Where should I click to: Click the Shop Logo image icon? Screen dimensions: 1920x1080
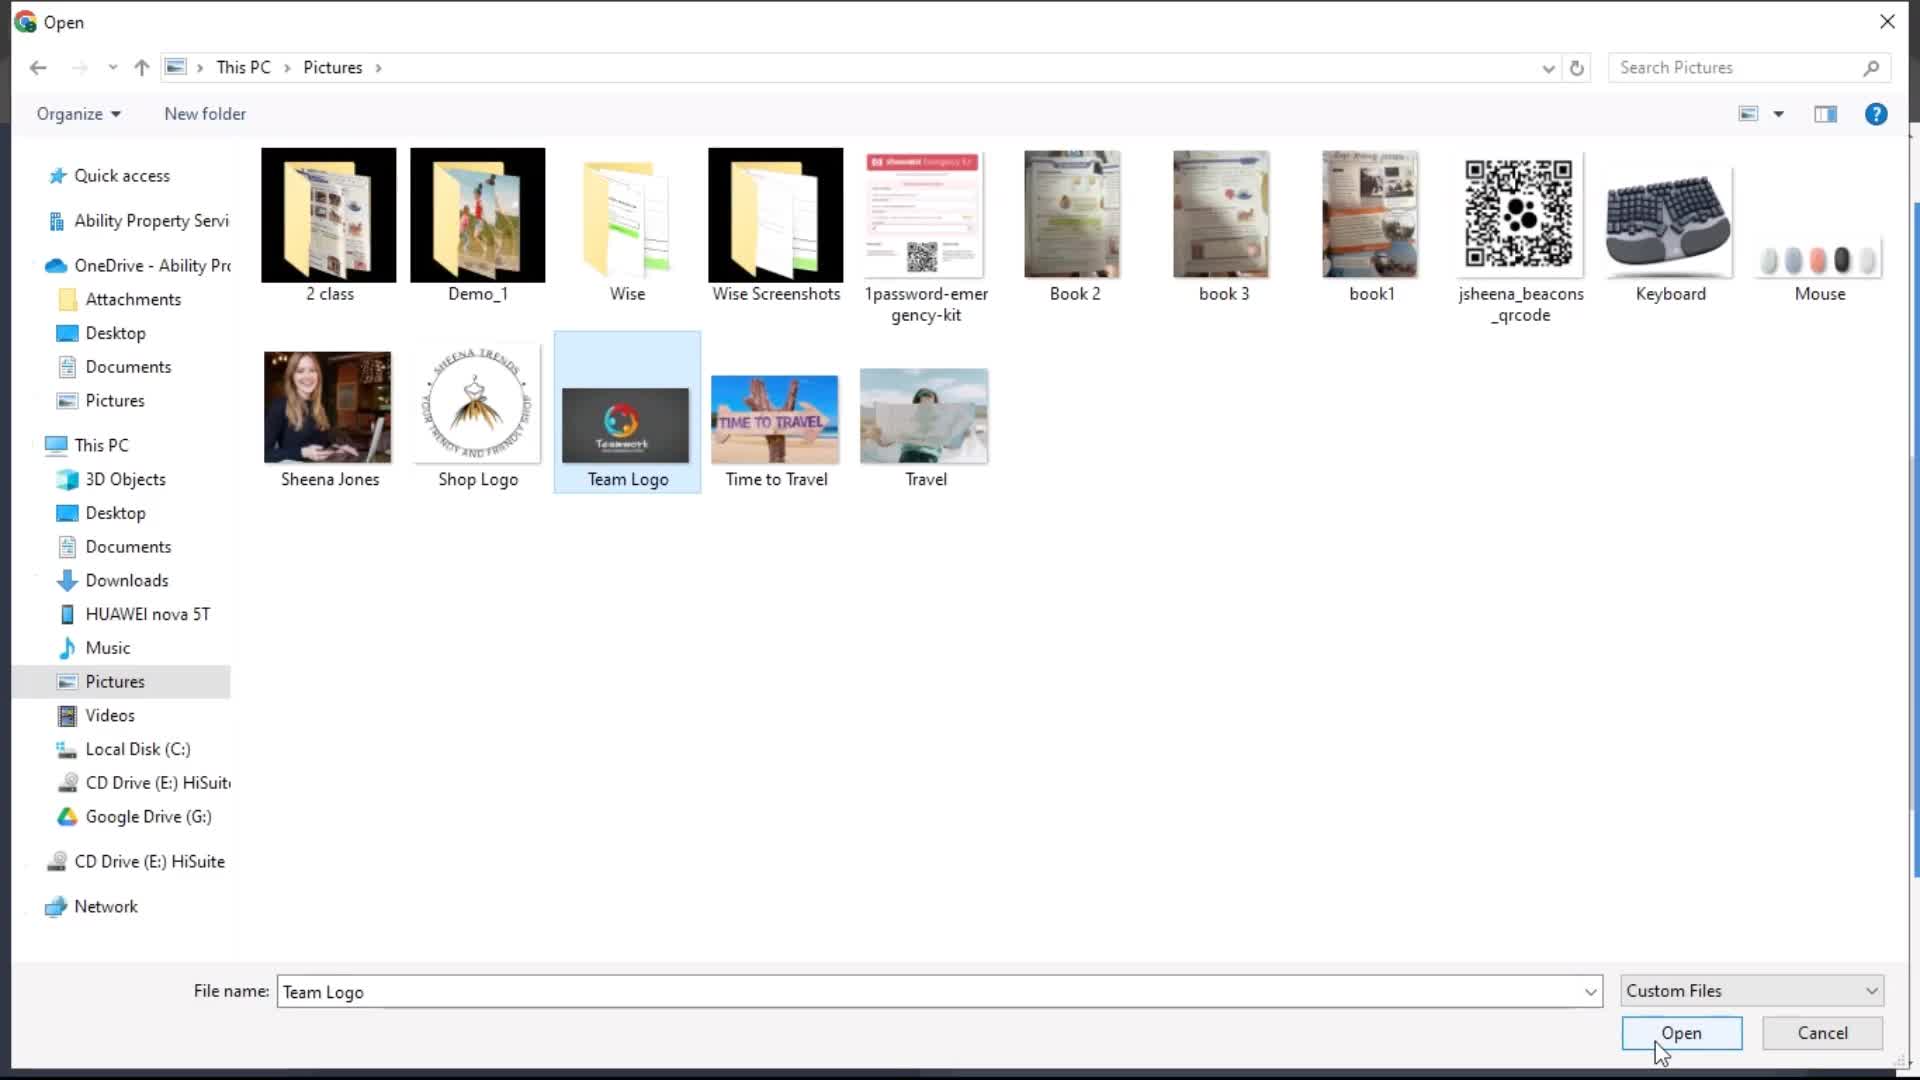[477, 406]
